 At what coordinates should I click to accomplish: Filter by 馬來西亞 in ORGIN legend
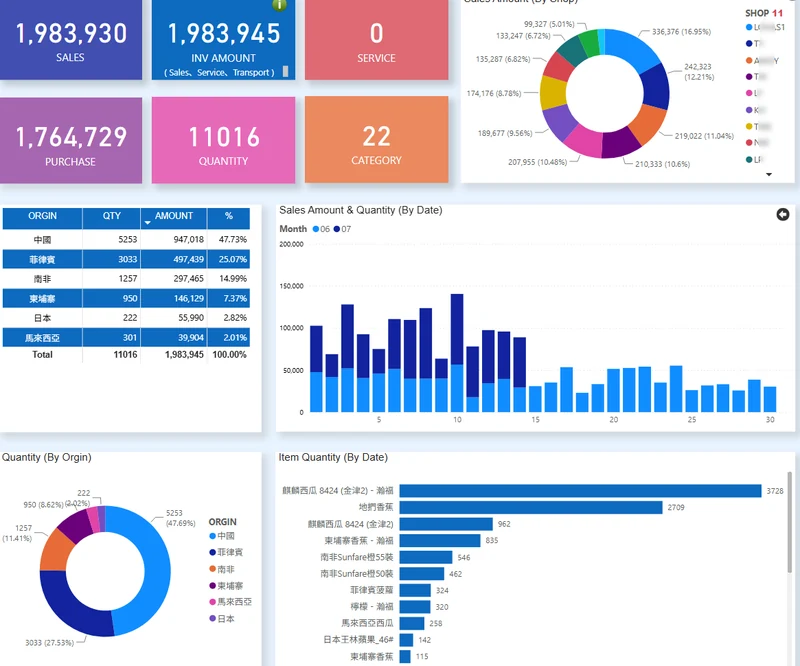coord(231,602)
